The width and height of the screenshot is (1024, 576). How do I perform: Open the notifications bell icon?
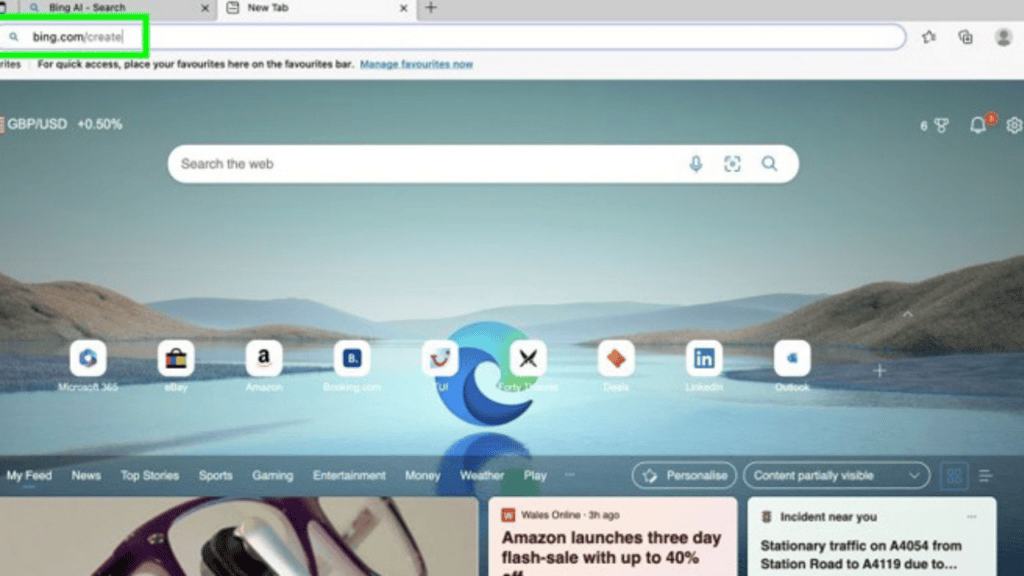[x=978, y=125]
